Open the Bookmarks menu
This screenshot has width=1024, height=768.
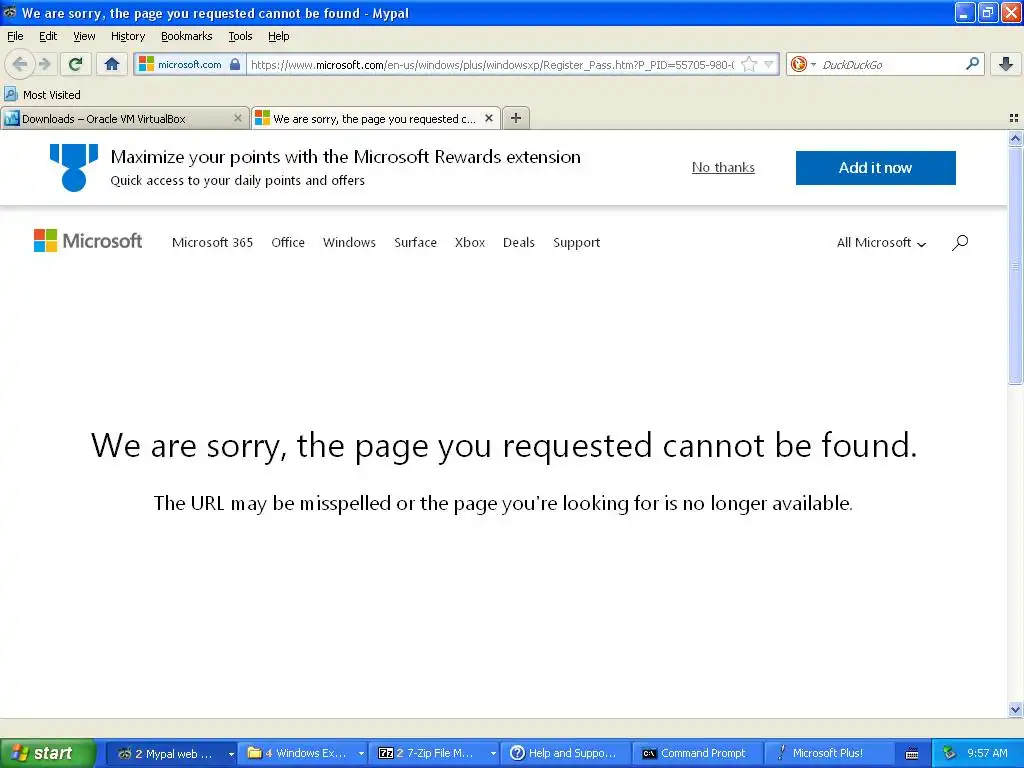(186, 36)
